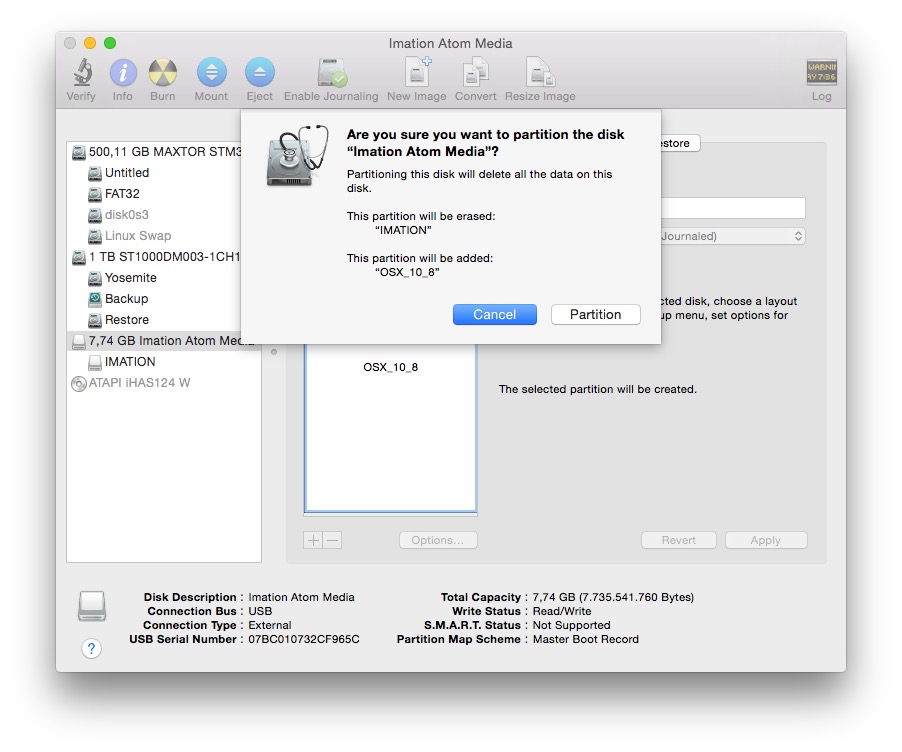Eject the disk using Eject icon

click(x=259, y=74)
